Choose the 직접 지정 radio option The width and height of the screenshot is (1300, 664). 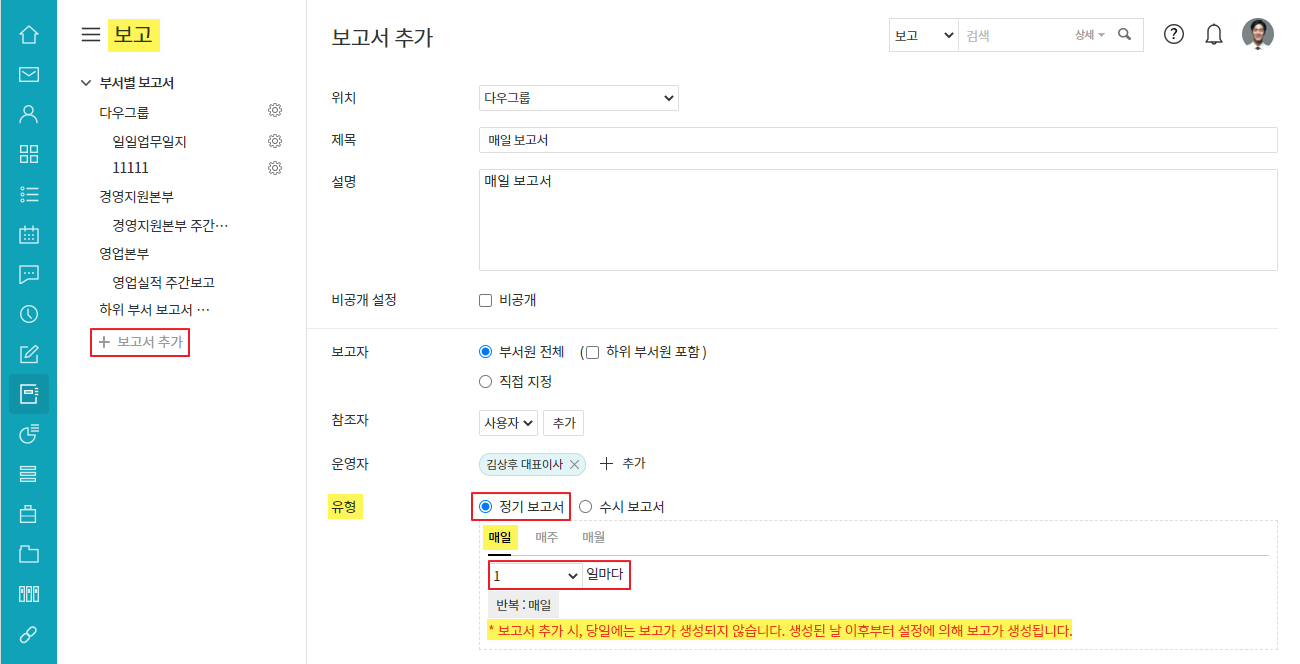click(486, 381)
